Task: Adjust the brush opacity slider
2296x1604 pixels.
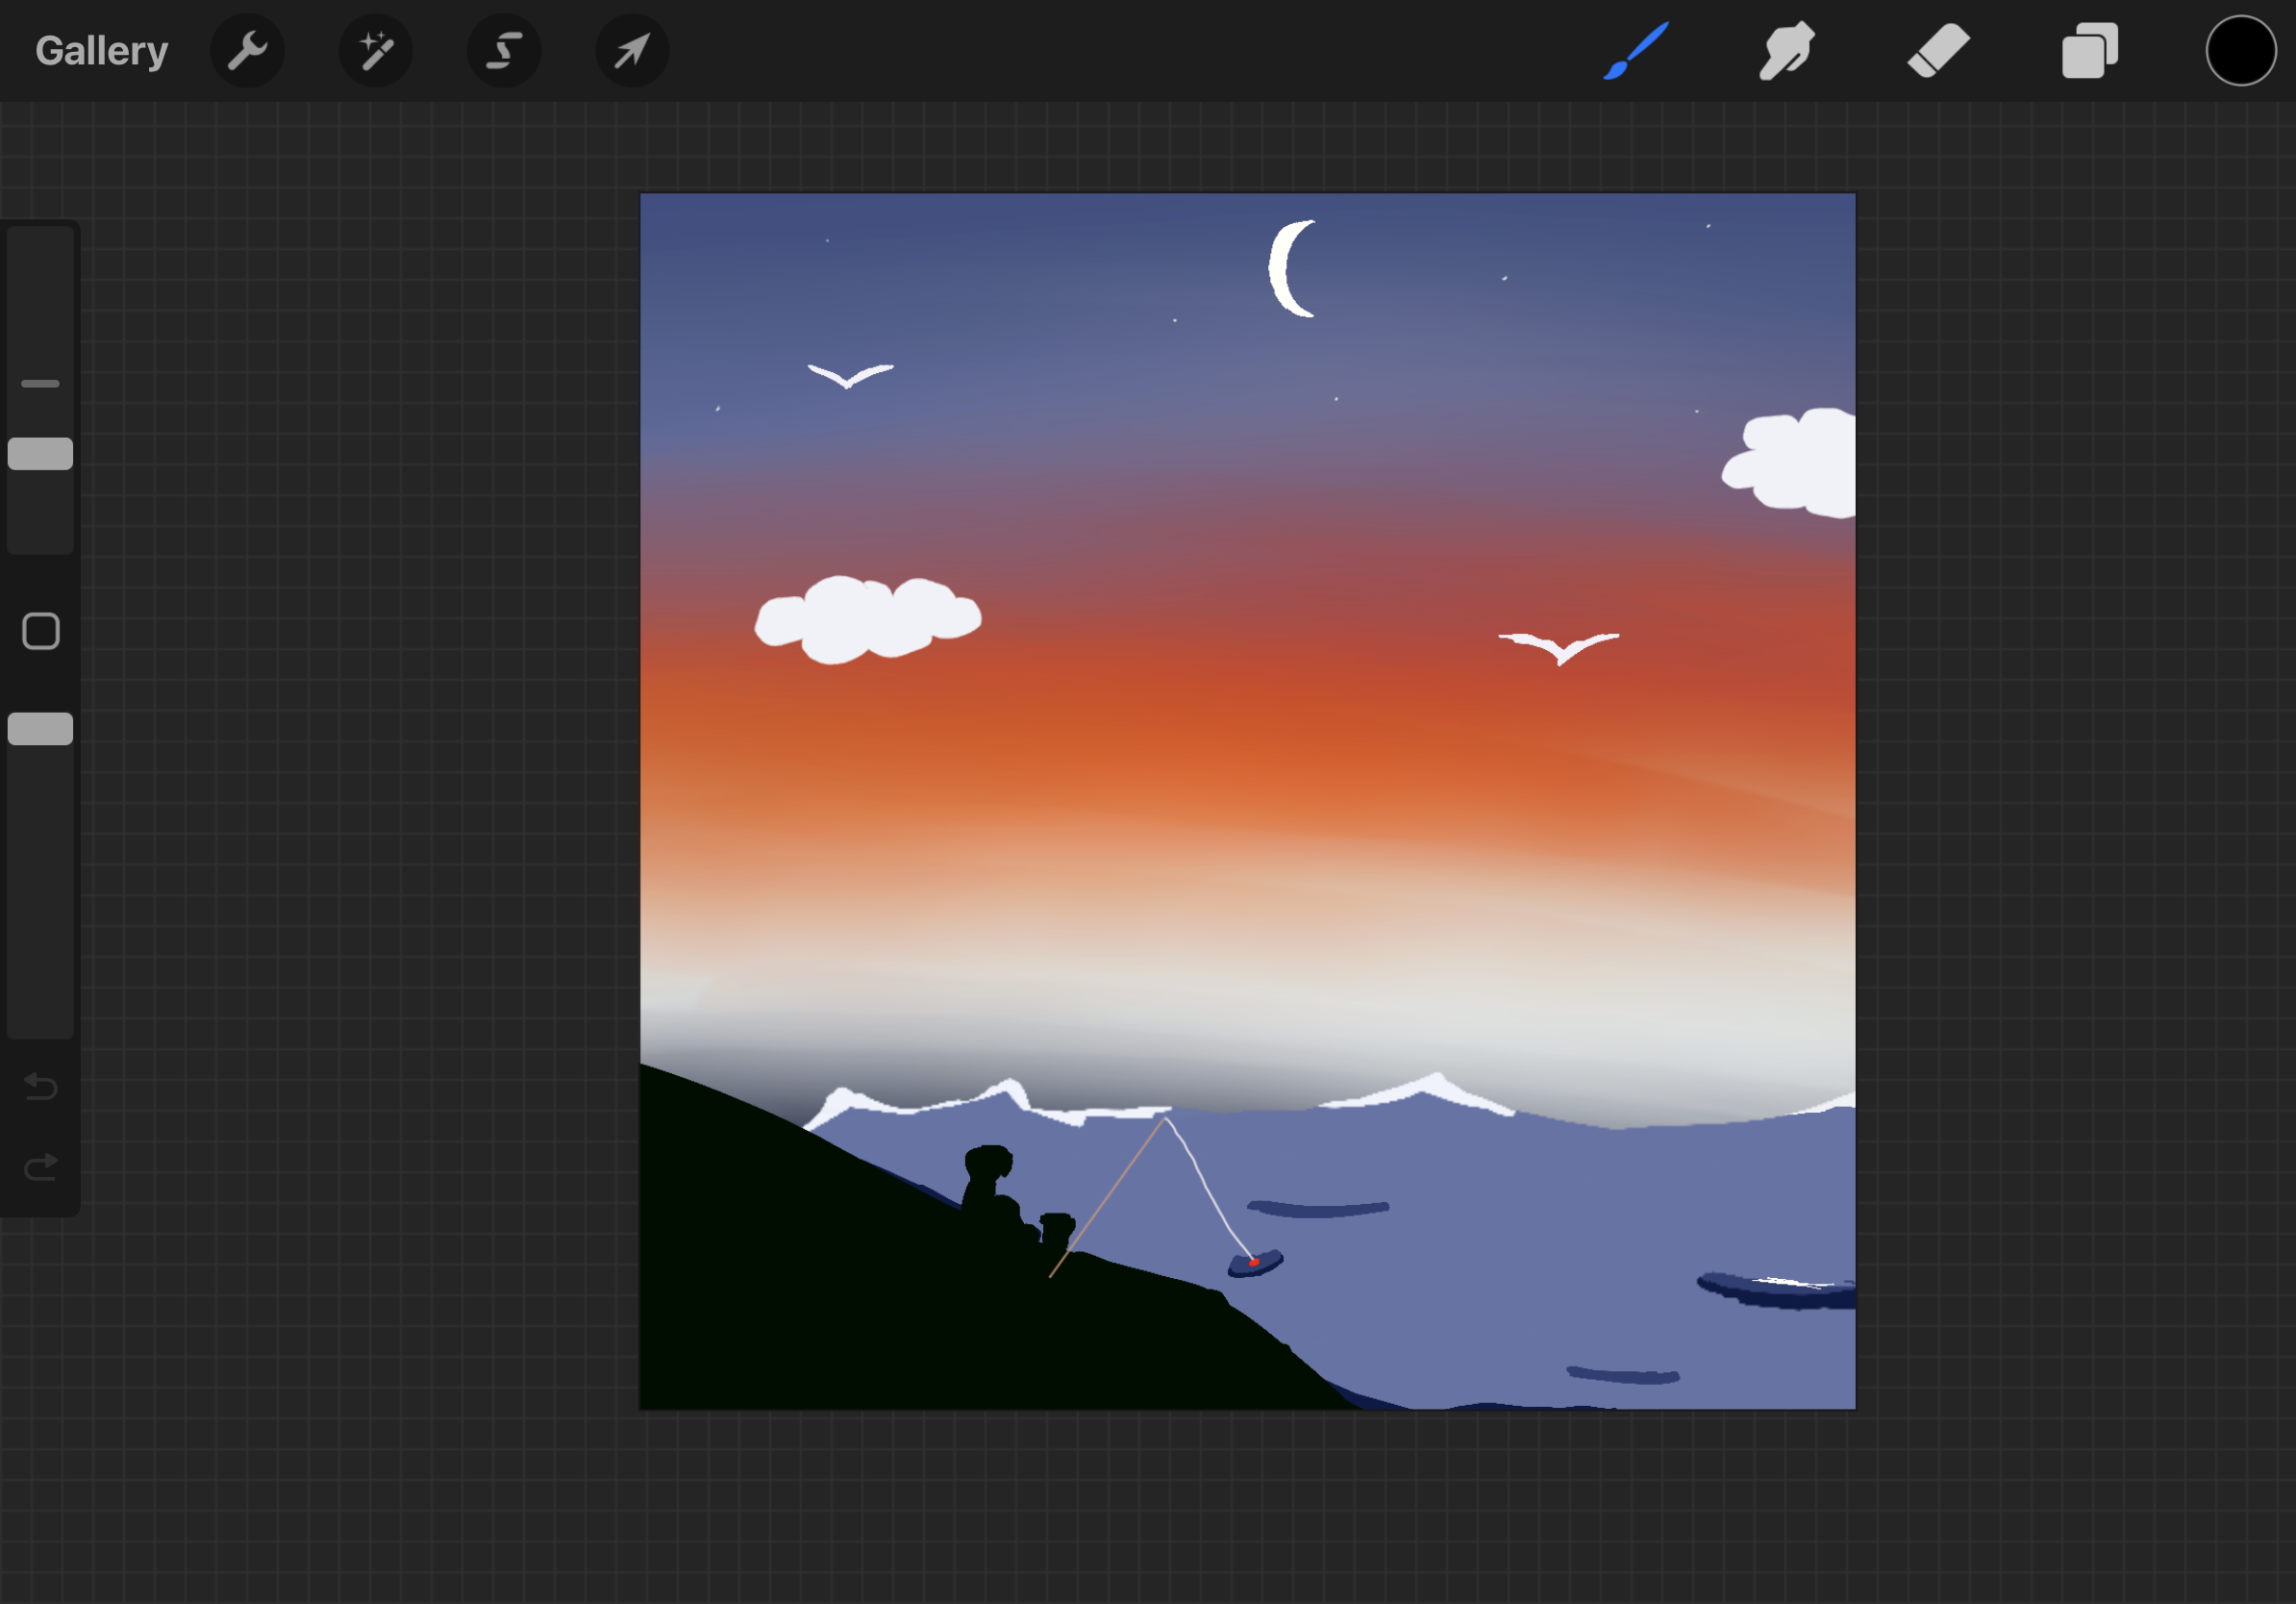Action: click(x=40, y=728)
